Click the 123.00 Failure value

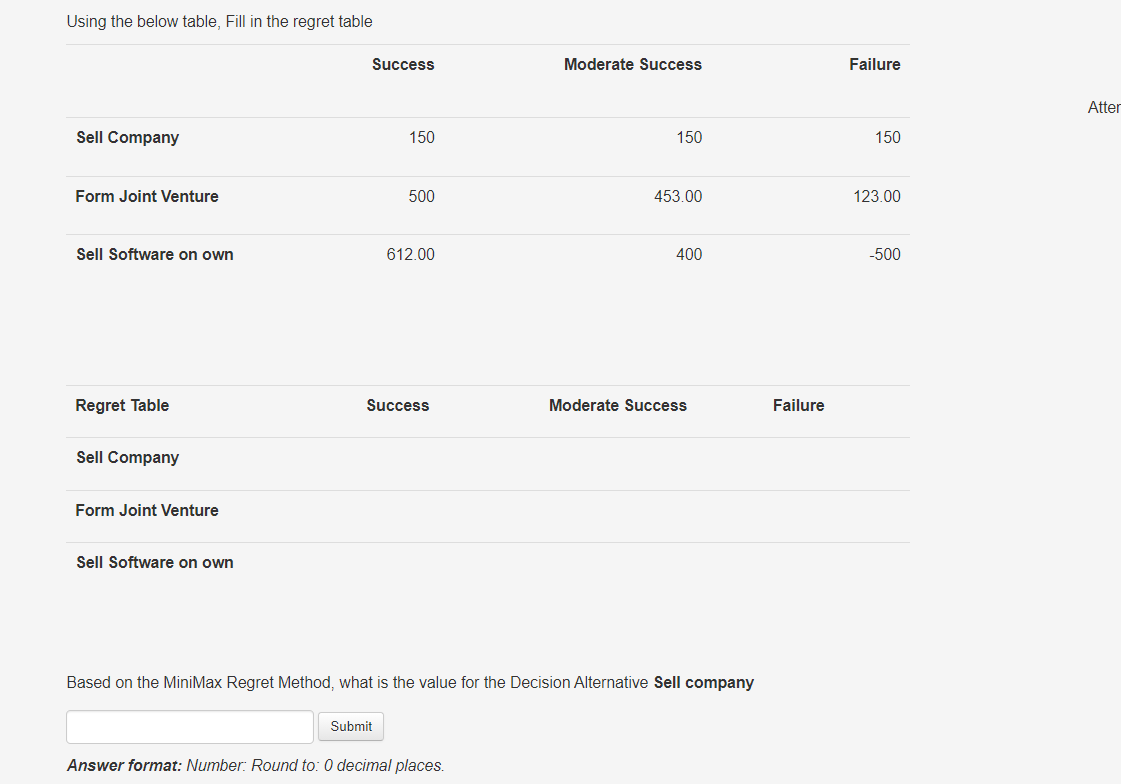876,197
